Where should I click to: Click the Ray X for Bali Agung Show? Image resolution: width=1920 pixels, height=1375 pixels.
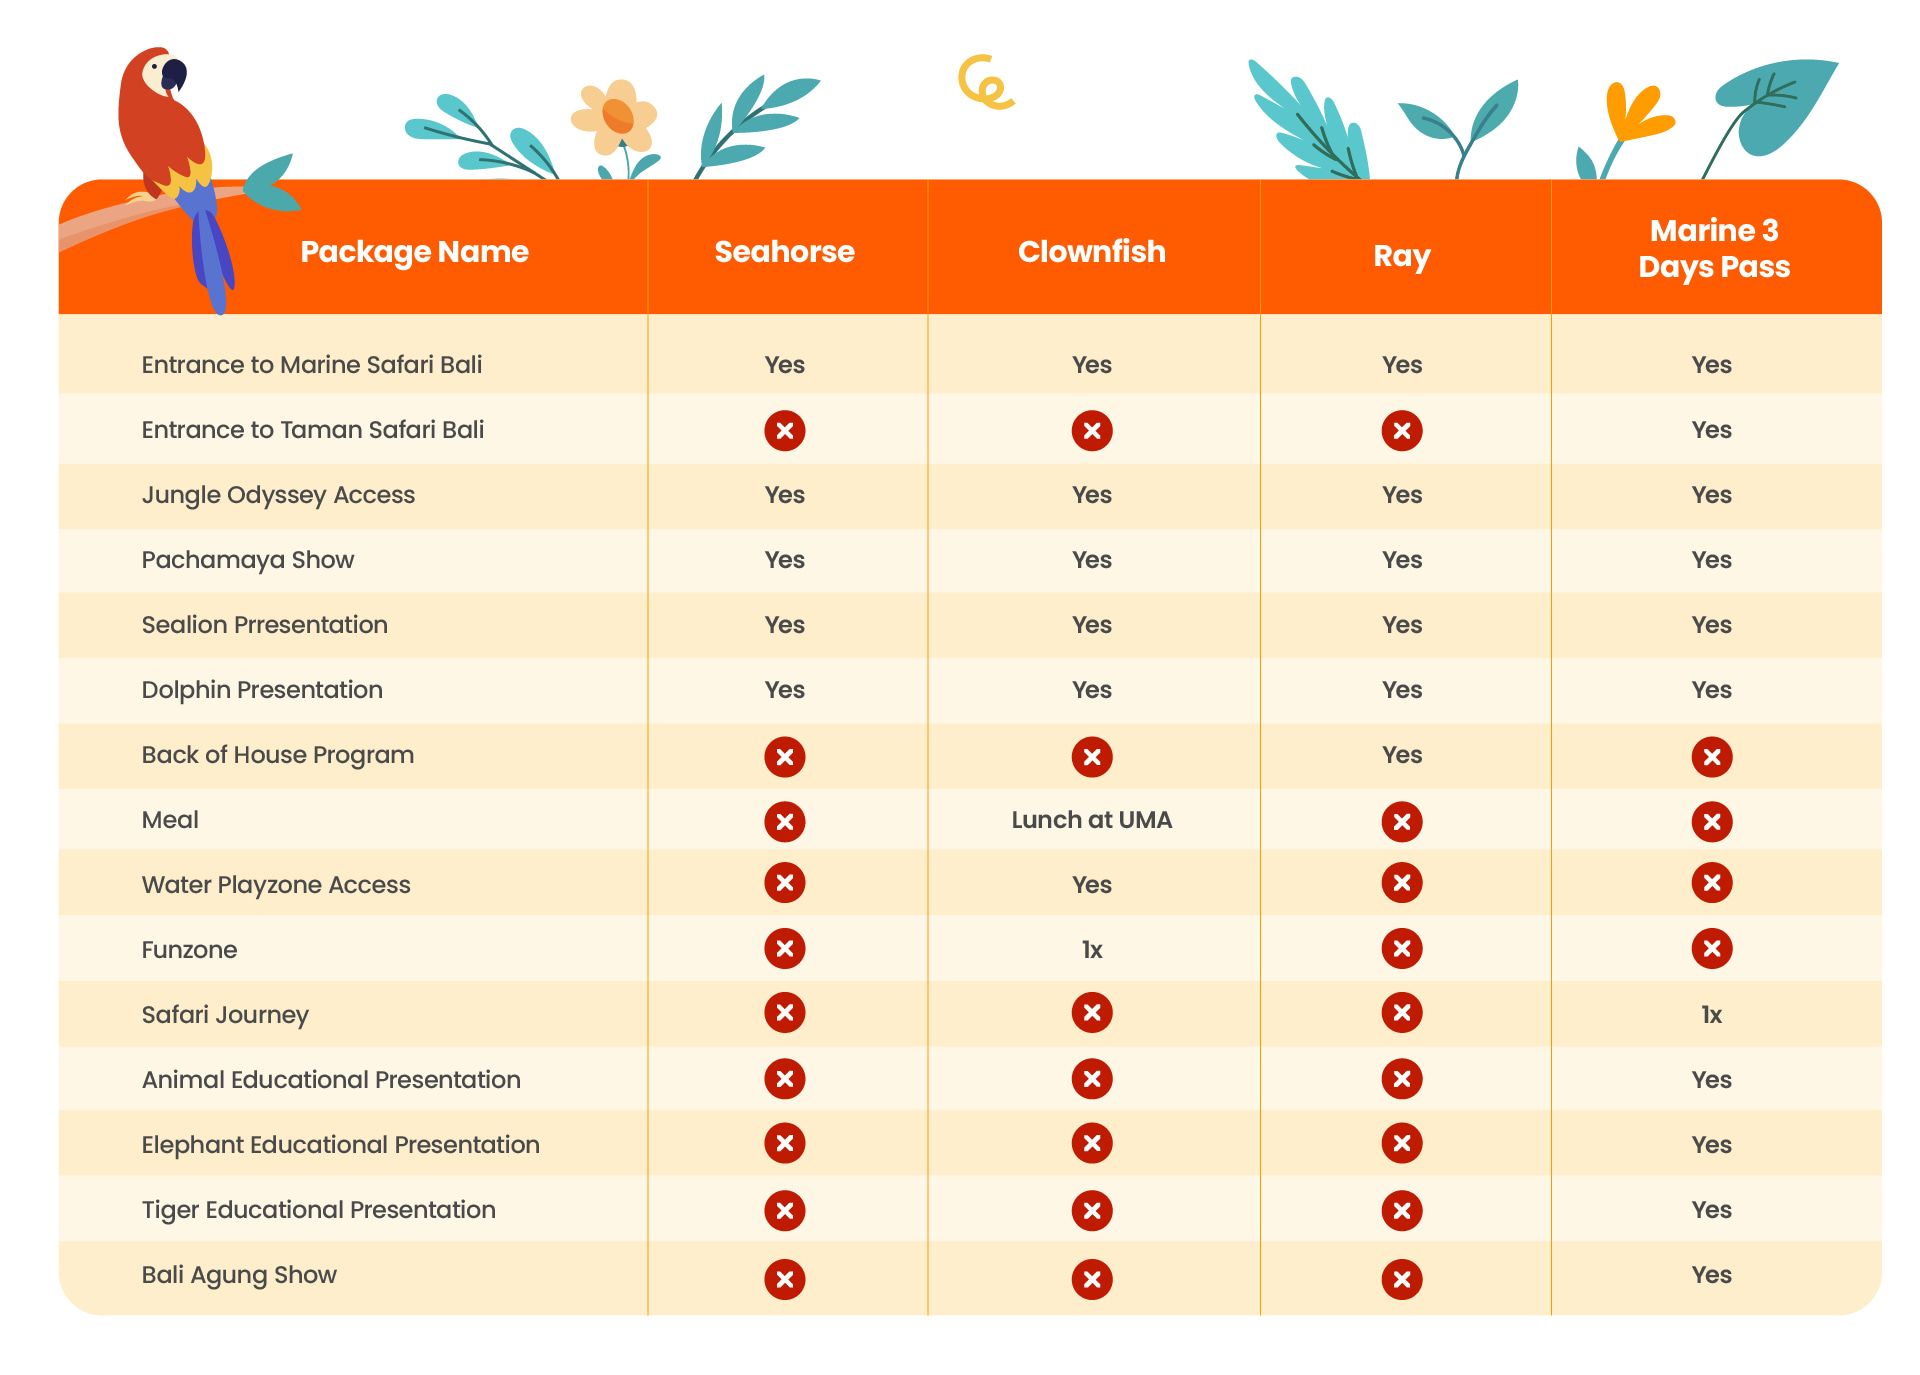(x=1401, y=1279)
